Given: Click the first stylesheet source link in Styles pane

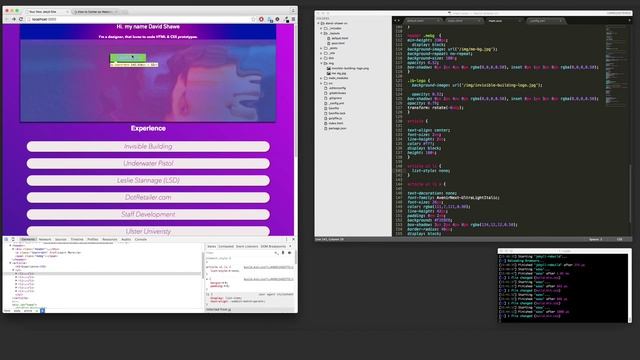Looking at the screenshot, I should [269, 267].
